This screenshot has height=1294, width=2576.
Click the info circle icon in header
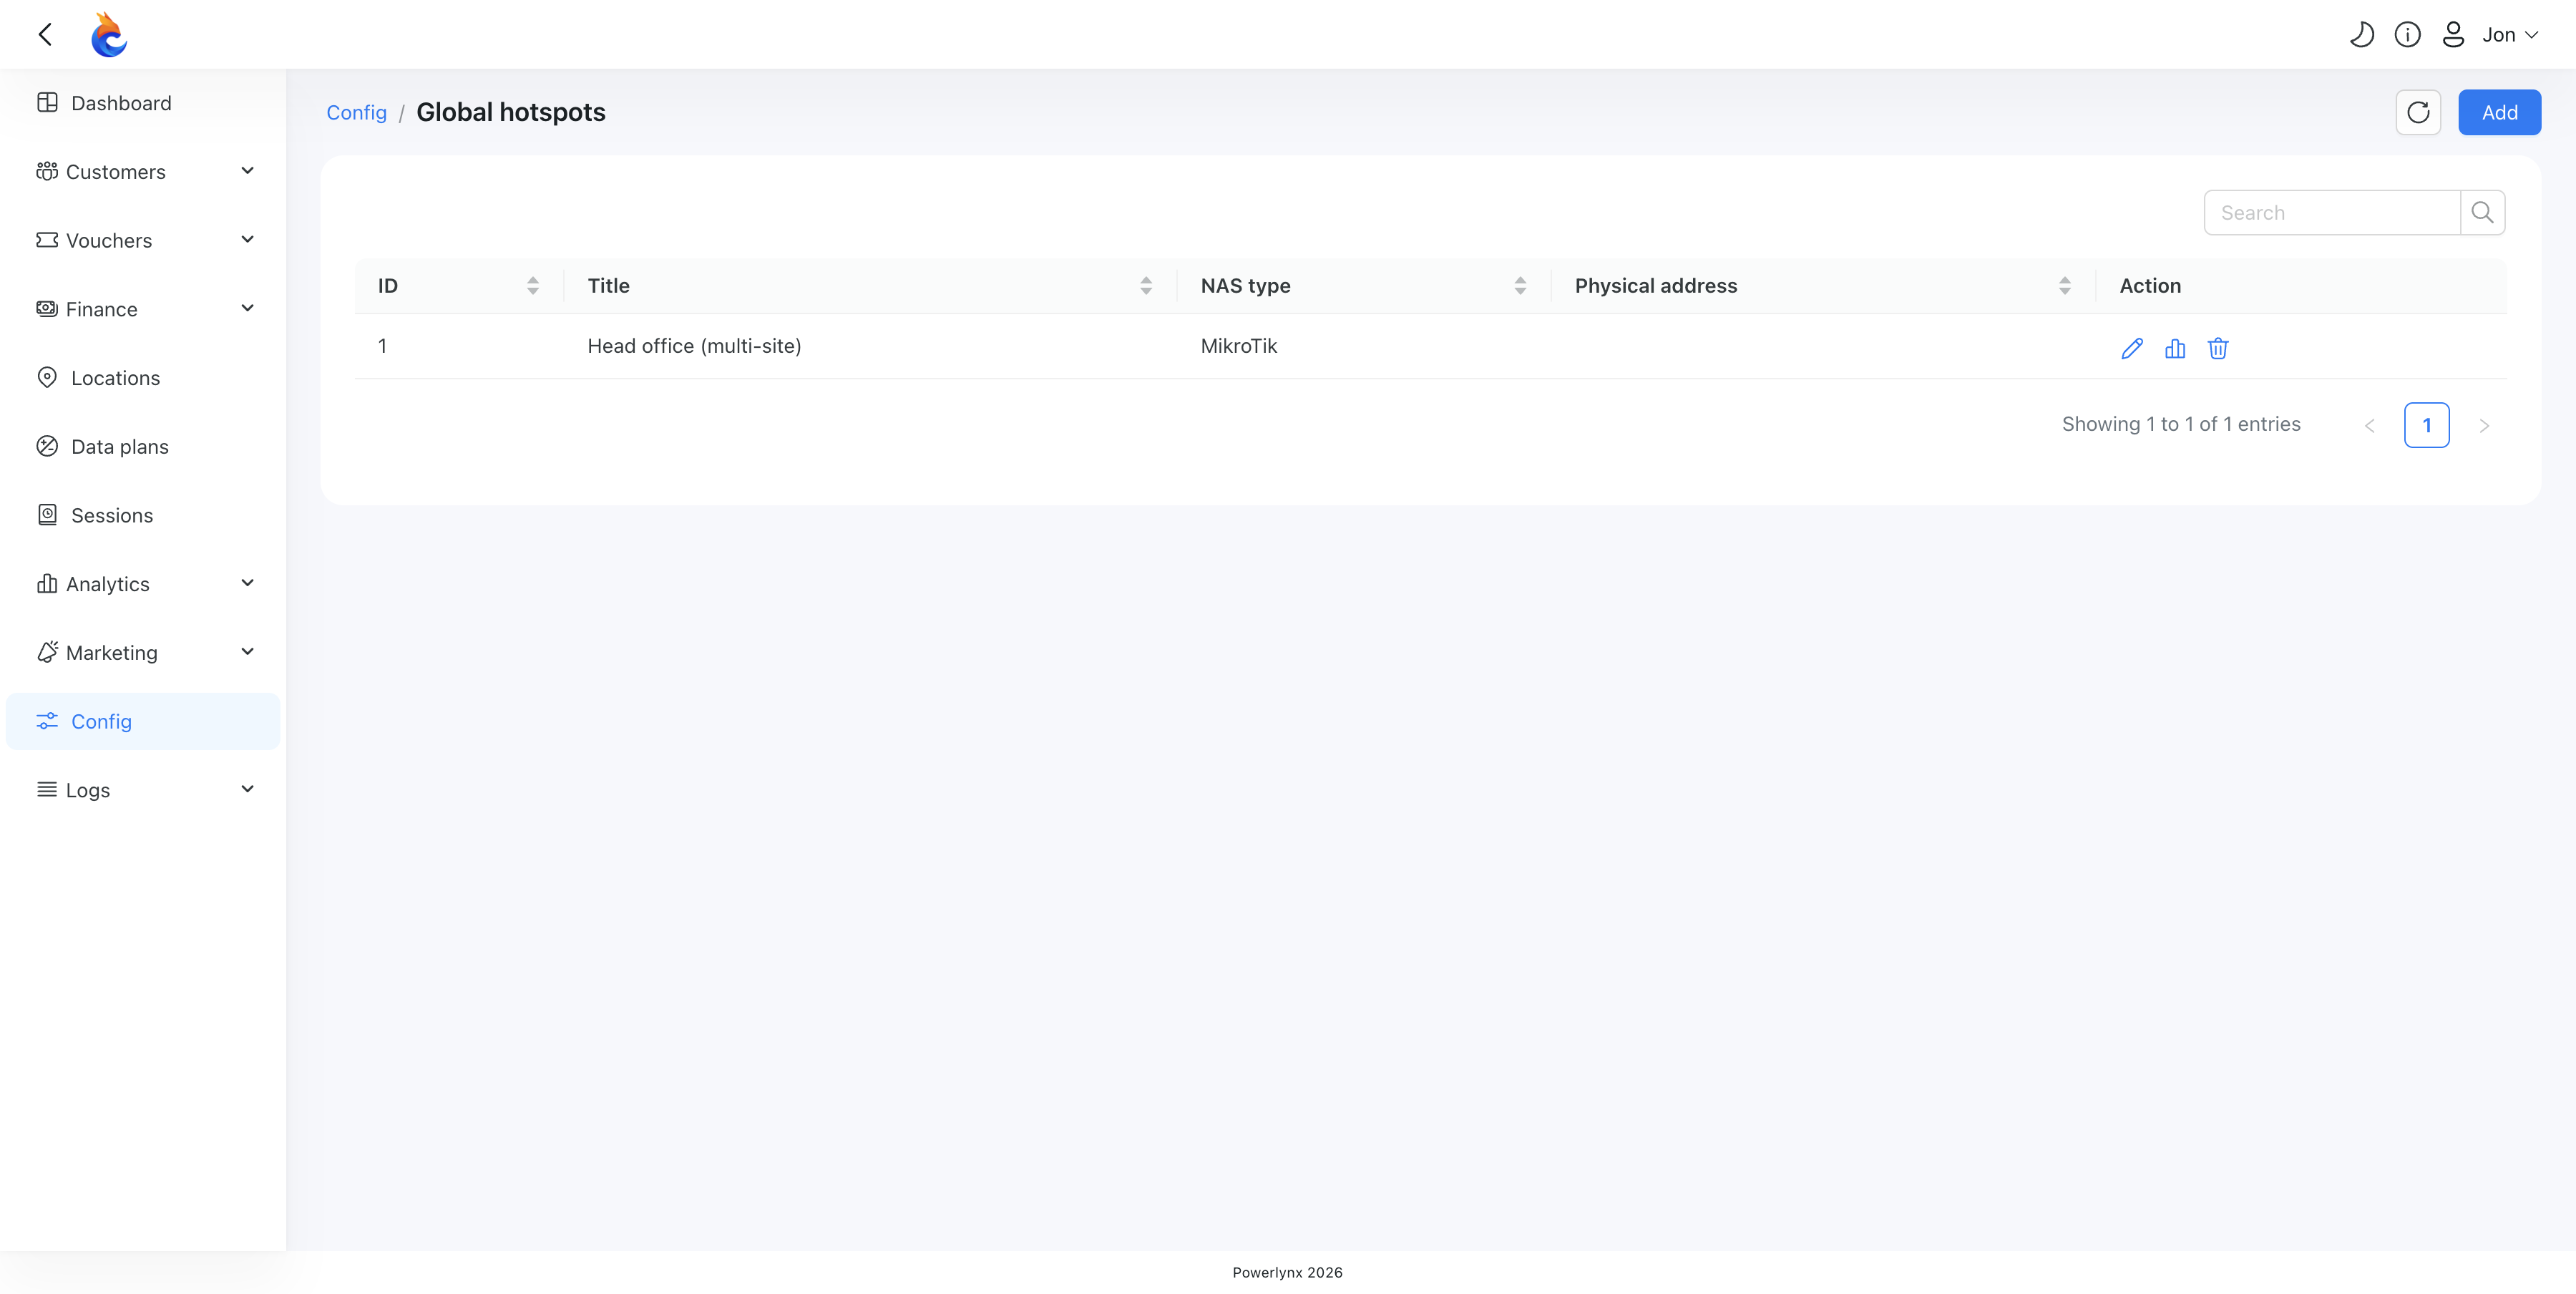2407,35
